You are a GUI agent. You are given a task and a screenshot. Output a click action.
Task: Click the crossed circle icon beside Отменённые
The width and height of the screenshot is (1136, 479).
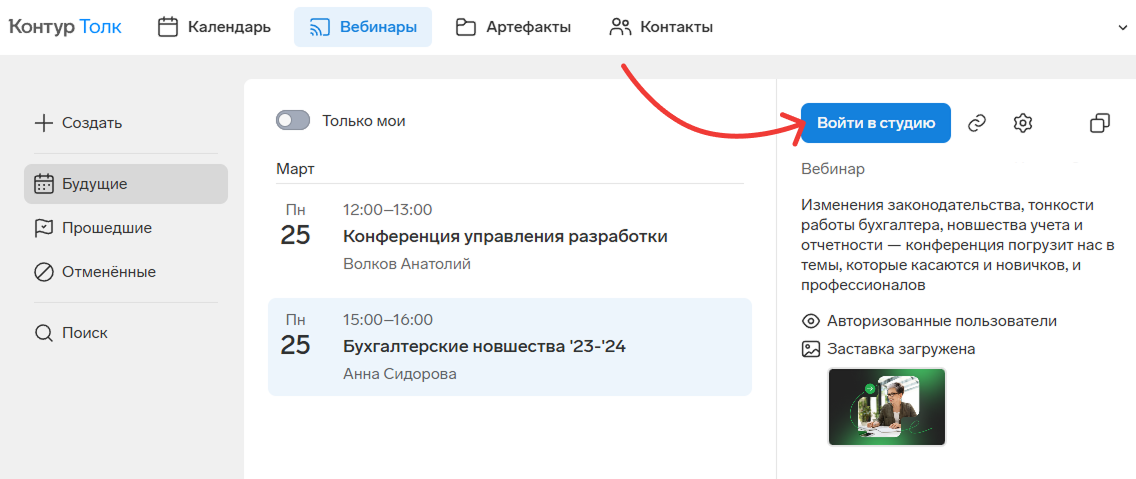coord(44,272)
